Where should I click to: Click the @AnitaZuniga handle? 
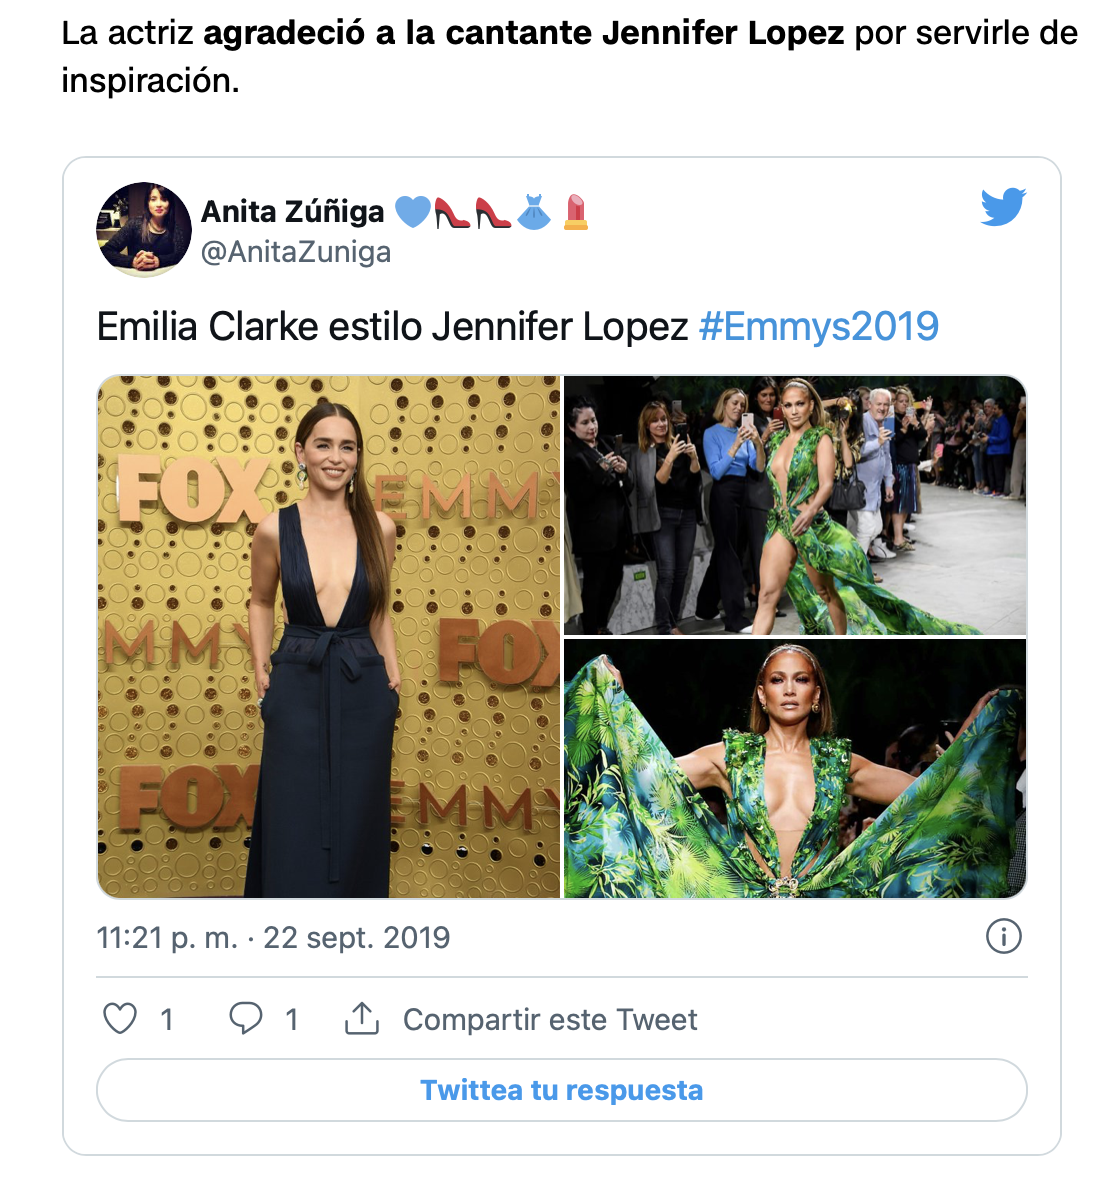(296, 252)
